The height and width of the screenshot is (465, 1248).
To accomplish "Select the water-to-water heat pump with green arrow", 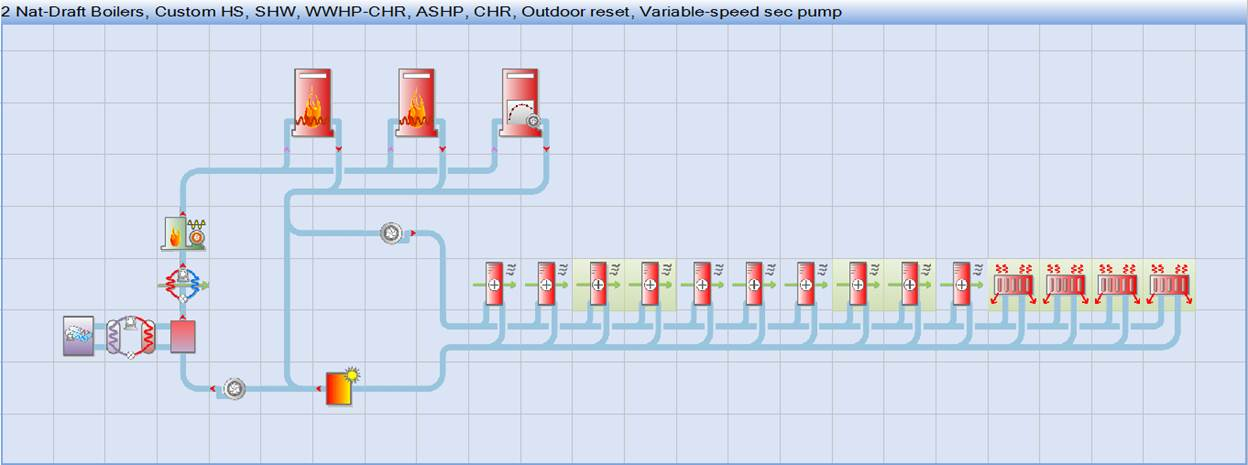I will pos(183,284).
